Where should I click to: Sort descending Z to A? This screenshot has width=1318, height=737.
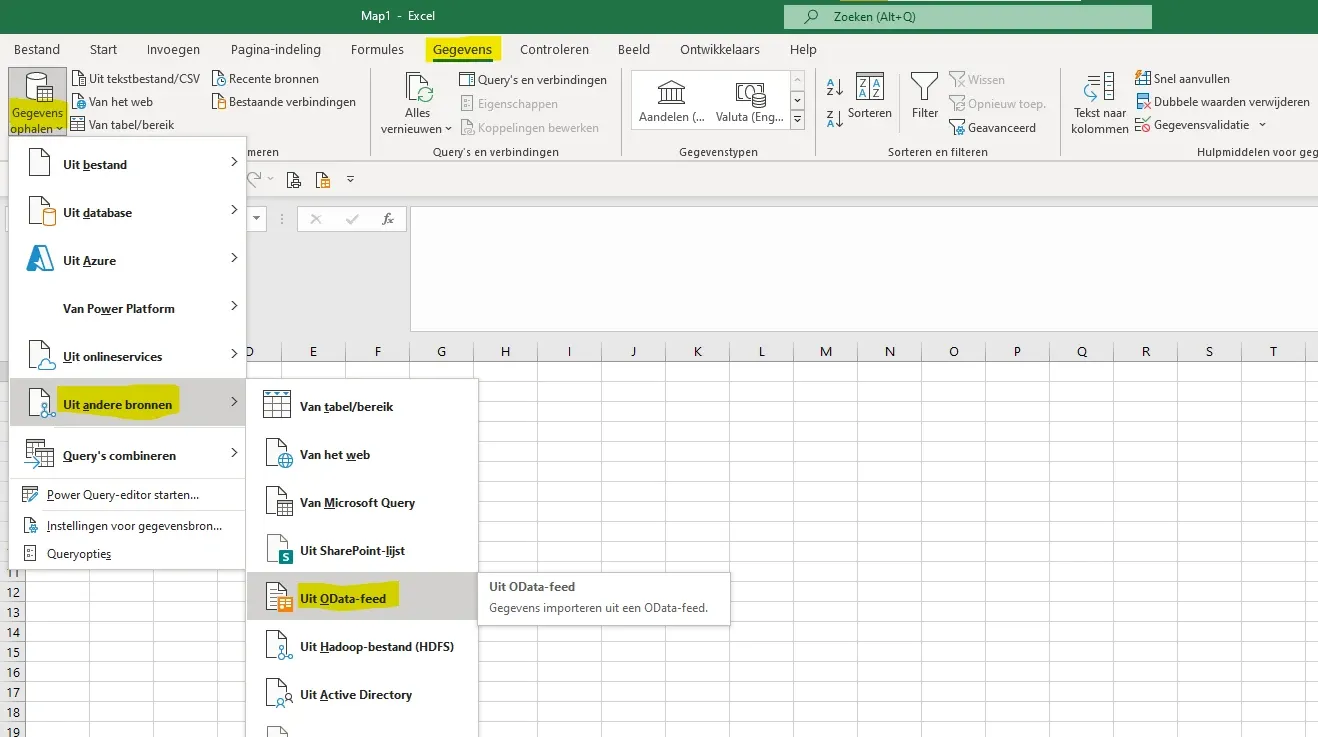[x=834, y=118]
